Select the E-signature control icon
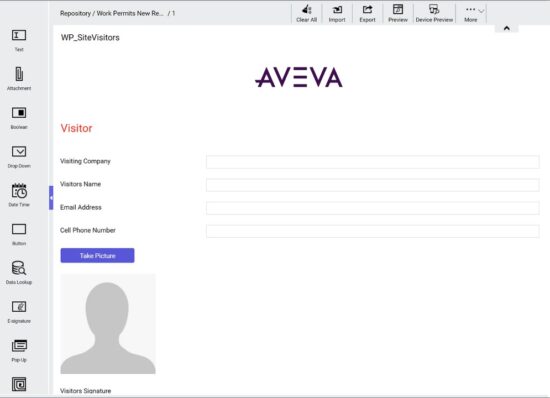Viewport: 550px width, 398px height. 19,307
